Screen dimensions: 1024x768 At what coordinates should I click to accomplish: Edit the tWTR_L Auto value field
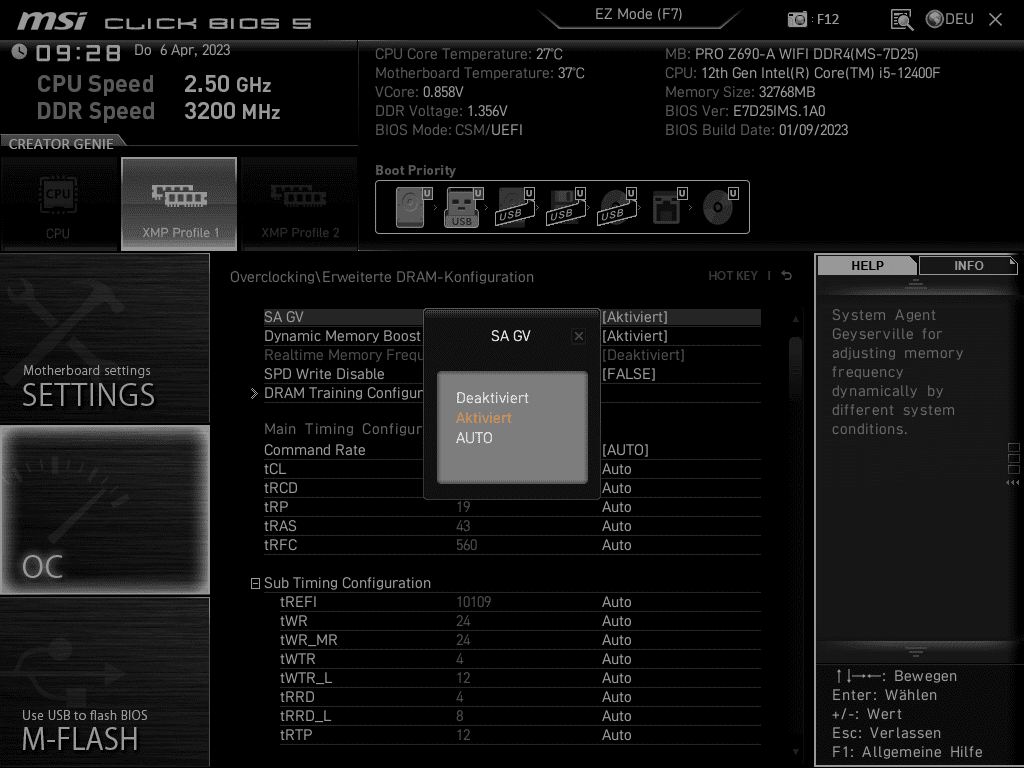tap(616, 677)
